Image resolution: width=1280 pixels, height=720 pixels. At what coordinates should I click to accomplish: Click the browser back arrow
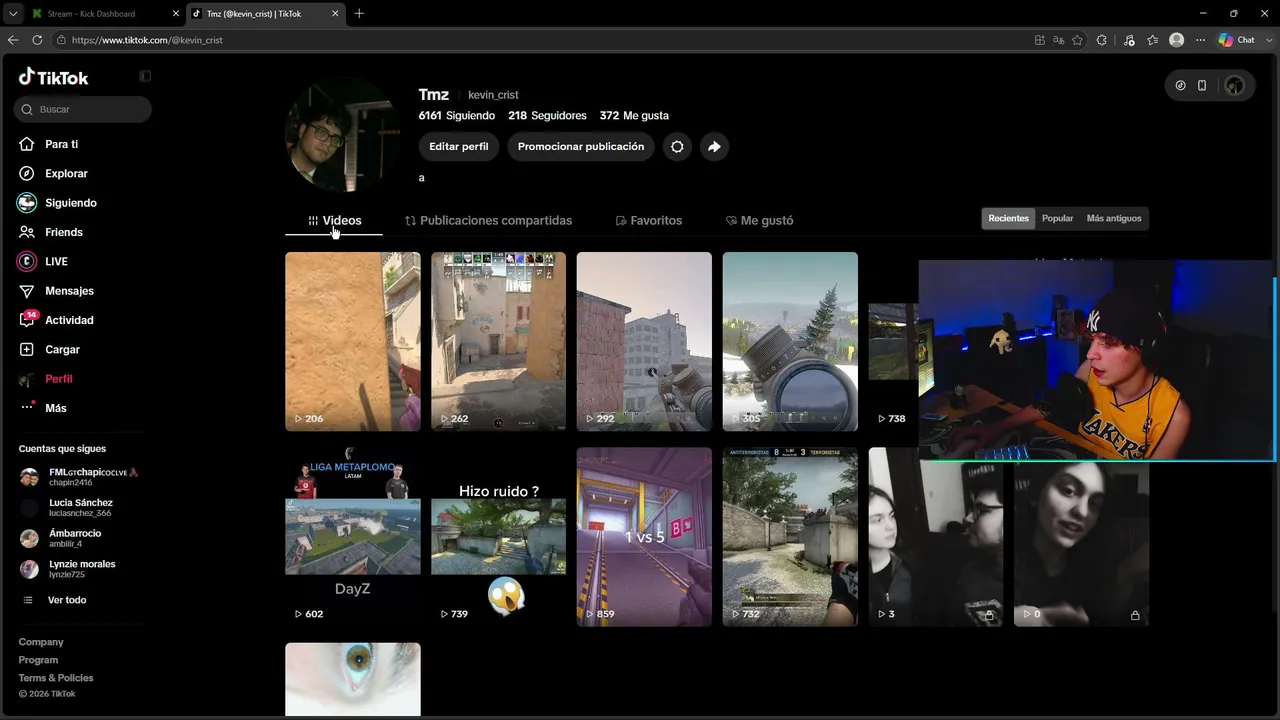click(x=13, y=40)
